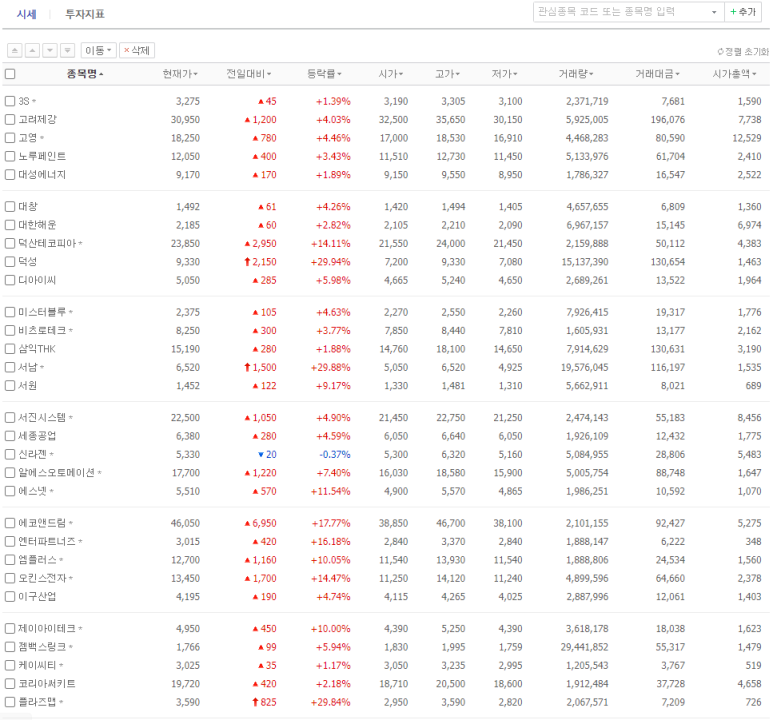Screen dimensions: 773x720
Task: Open the 서원 stock link
Action: (28, 386)
